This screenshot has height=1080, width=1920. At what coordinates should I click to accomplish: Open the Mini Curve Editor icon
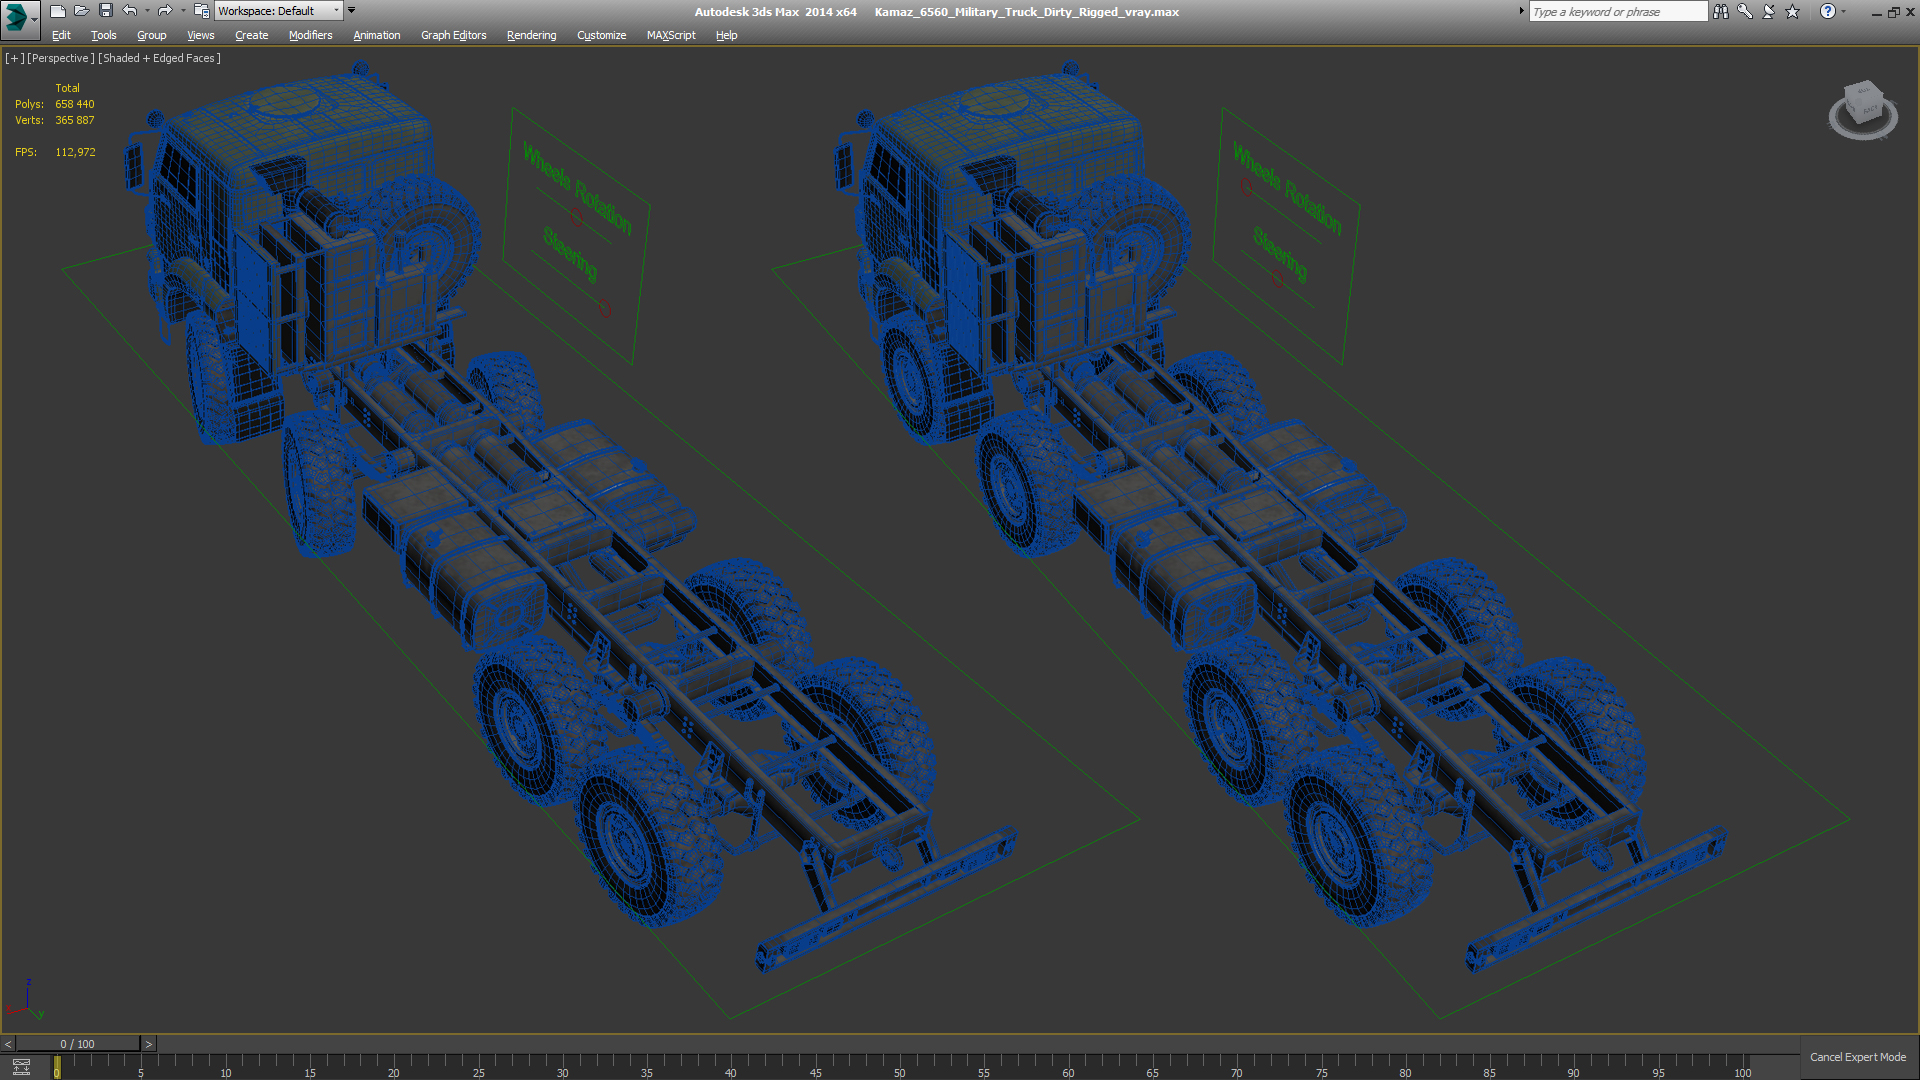coord(21,1067)
